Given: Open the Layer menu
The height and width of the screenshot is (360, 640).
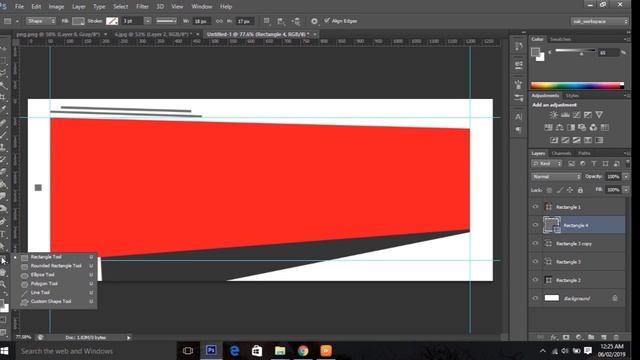Looking at the screenshot, I should 79,7.
